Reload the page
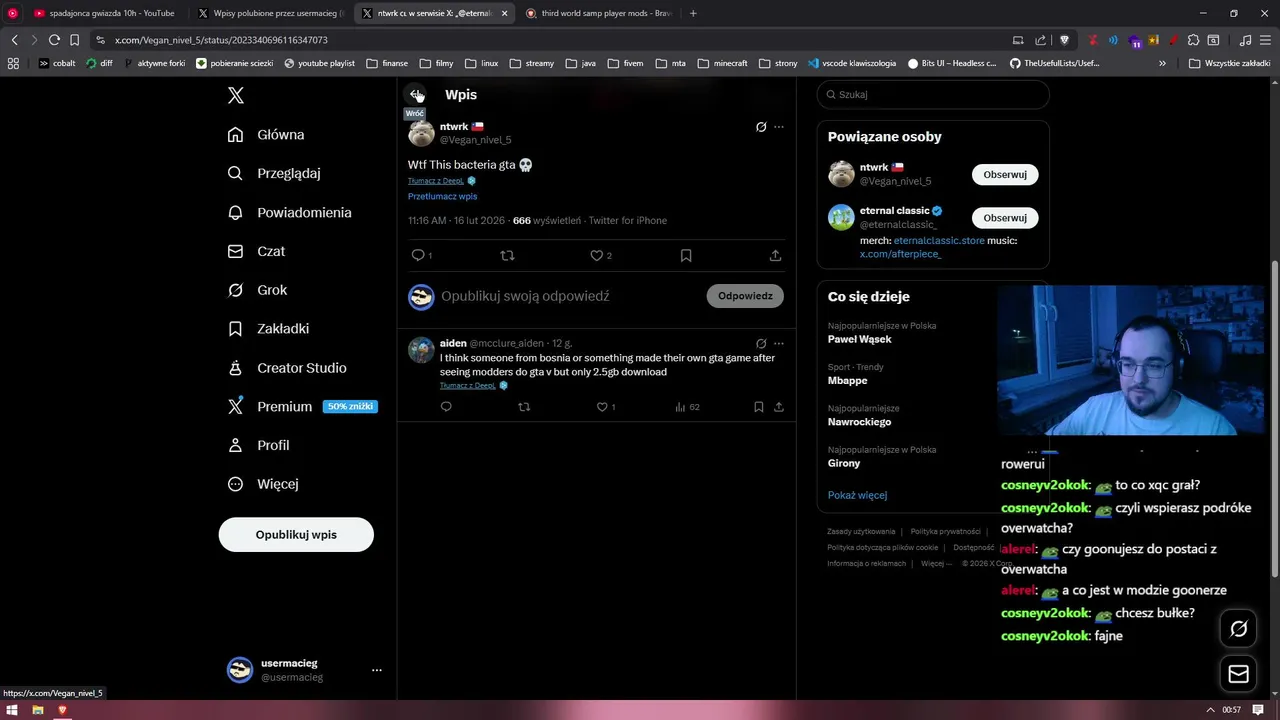The height and width of the screenshot is (720, 1280). [54, 40]
